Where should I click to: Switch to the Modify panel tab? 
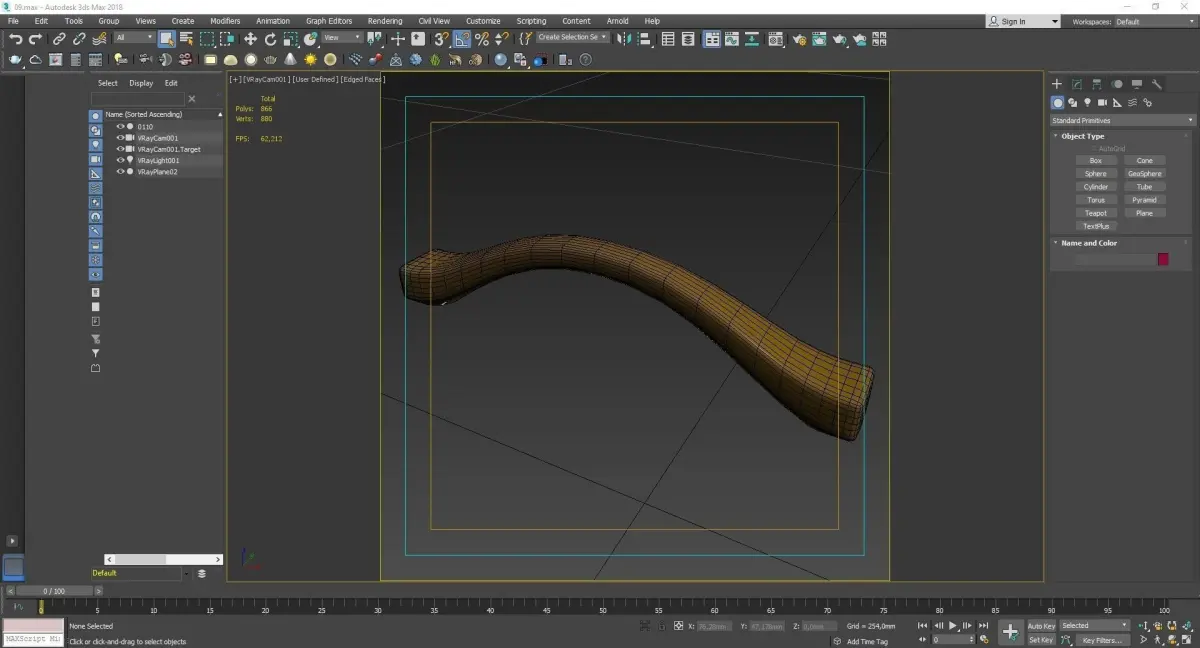point(1077,84)
